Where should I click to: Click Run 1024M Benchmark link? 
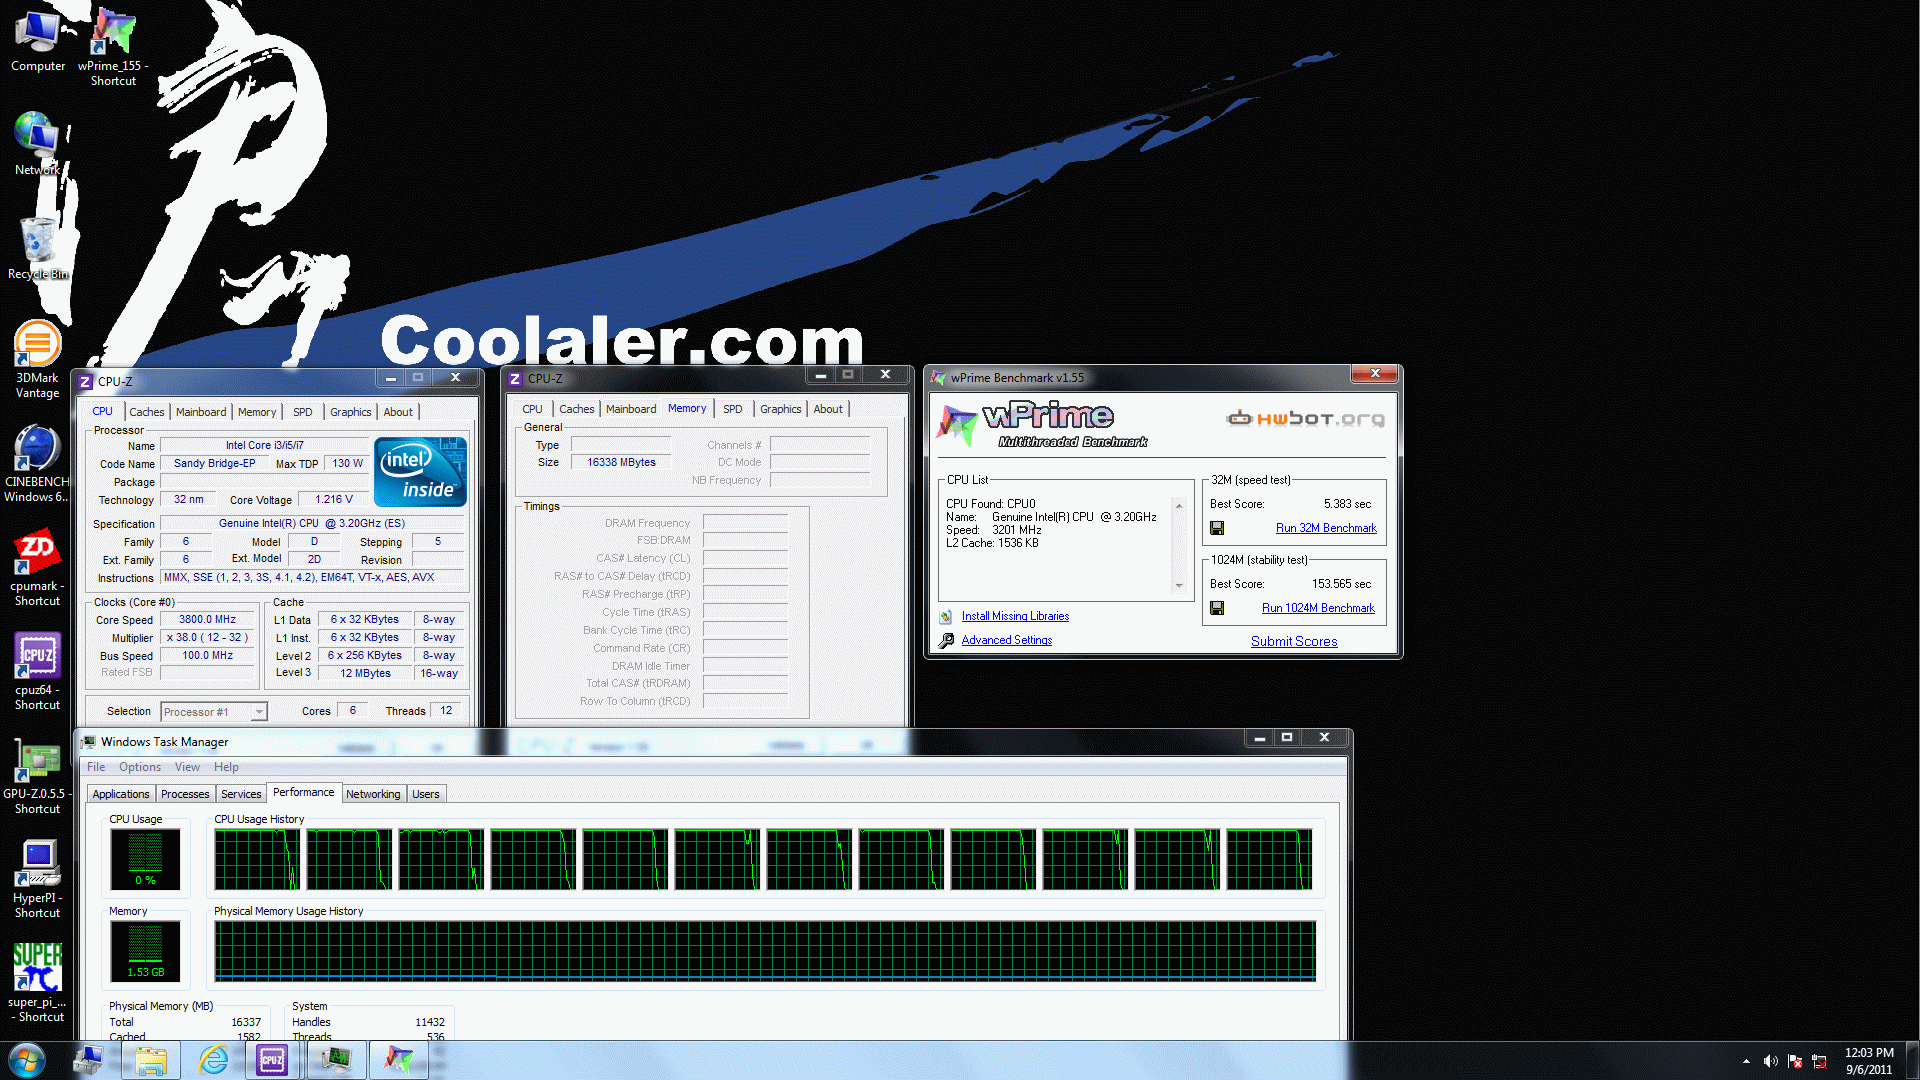(x=1318, y=608)
